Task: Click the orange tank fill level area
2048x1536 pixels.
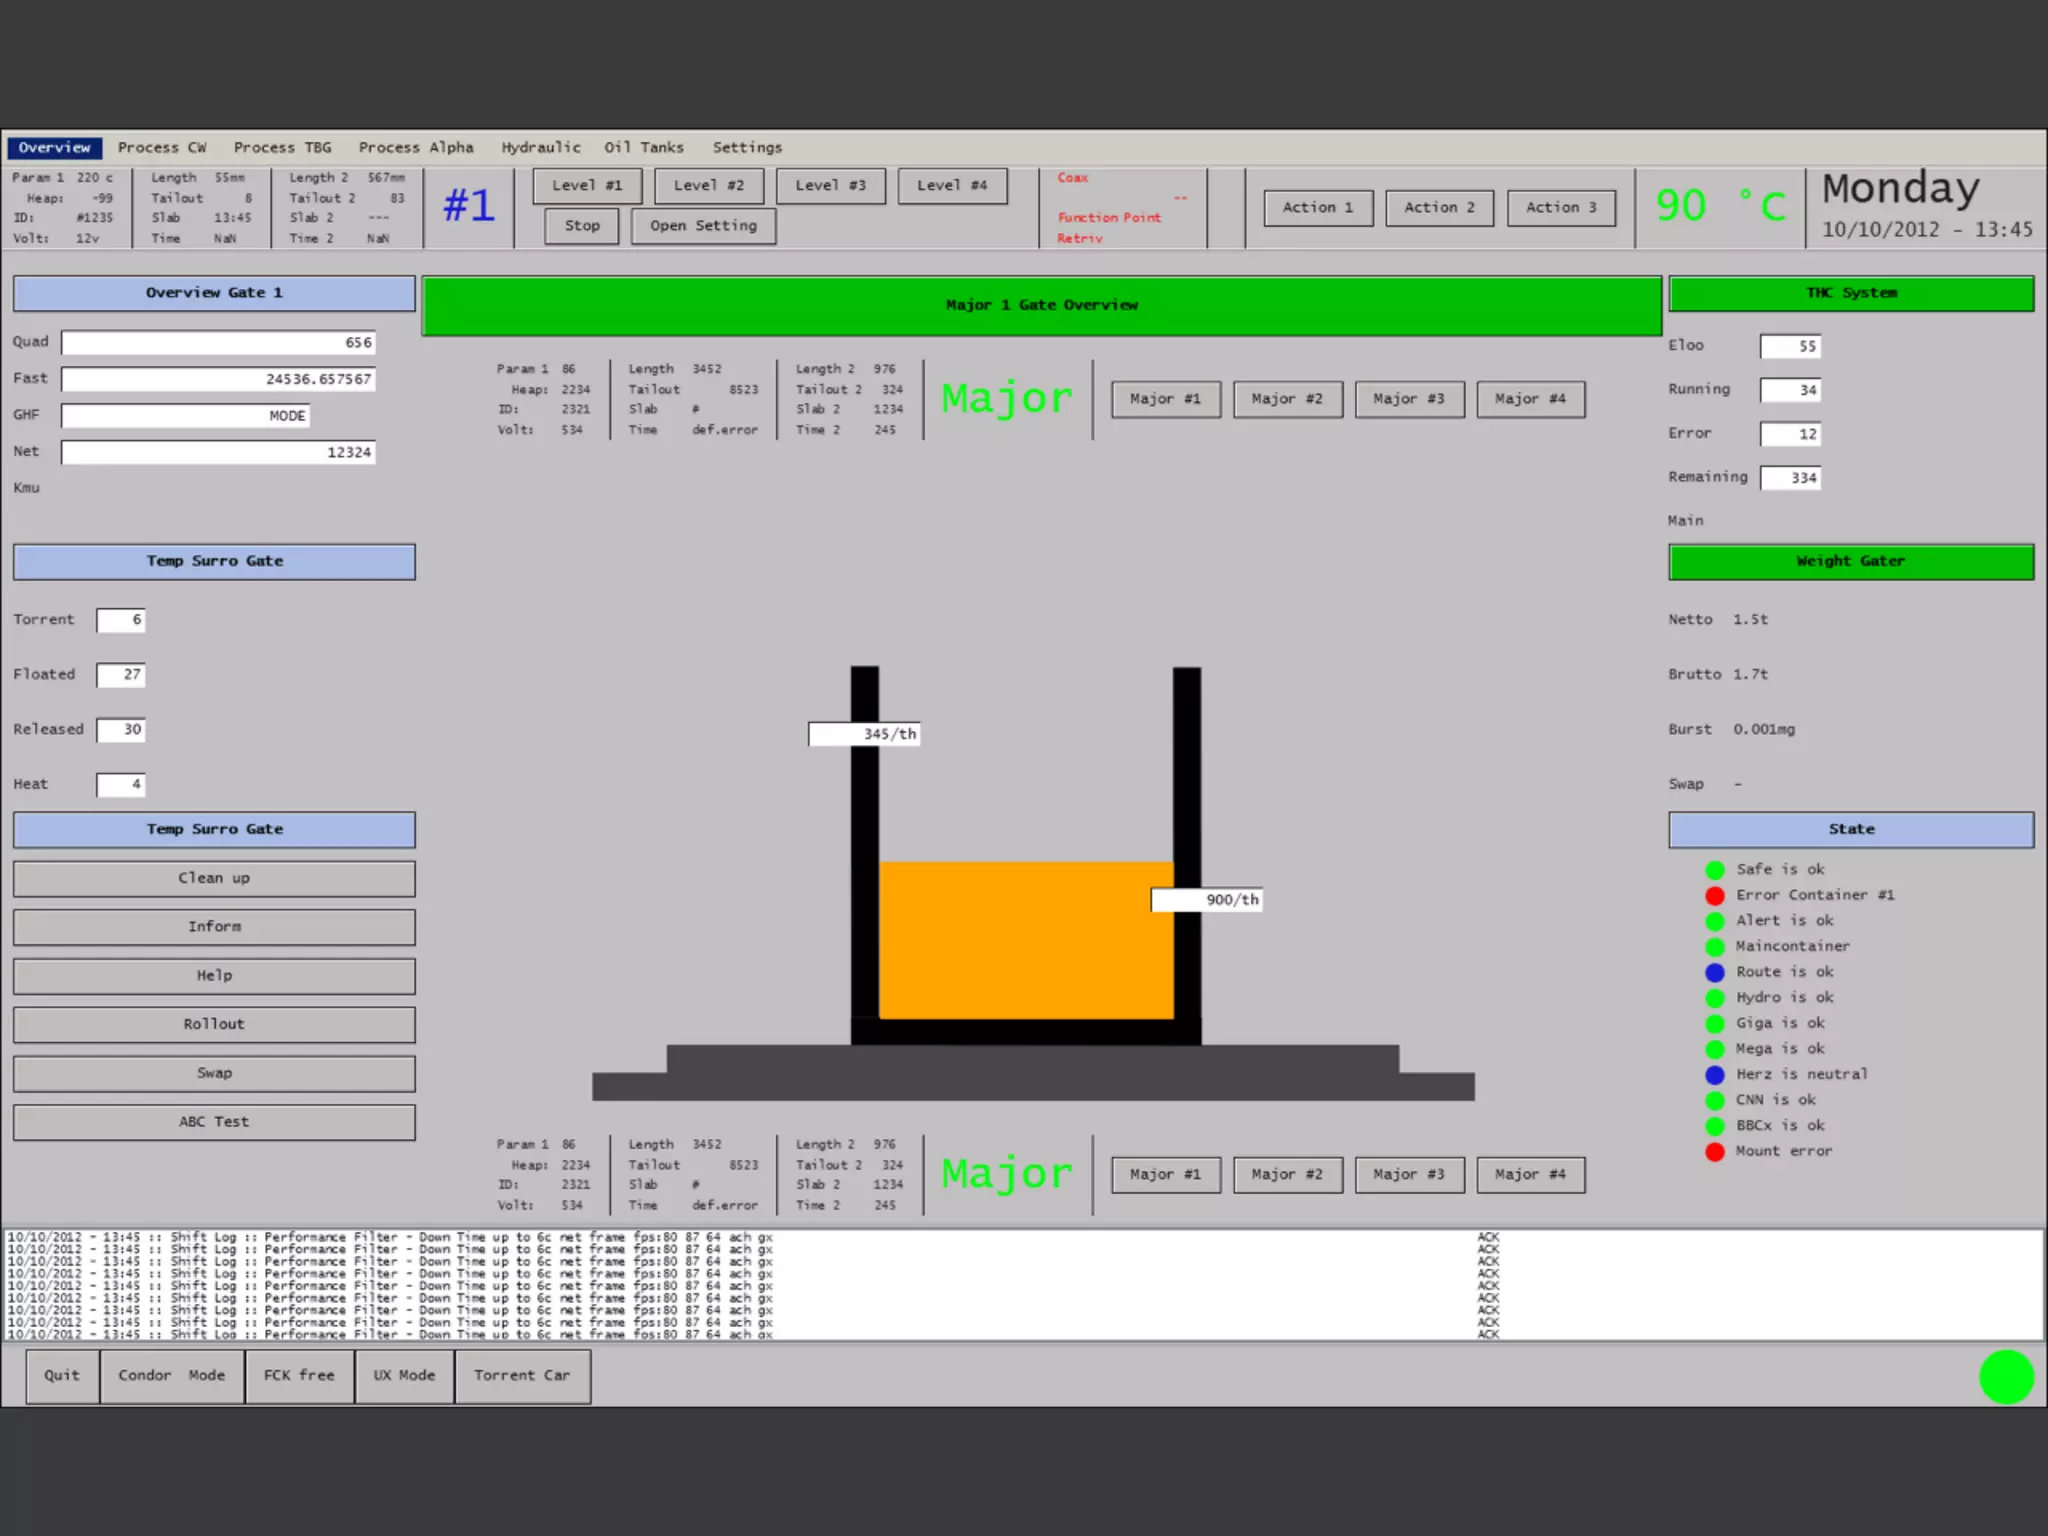Action: (x=1025, y=940)
